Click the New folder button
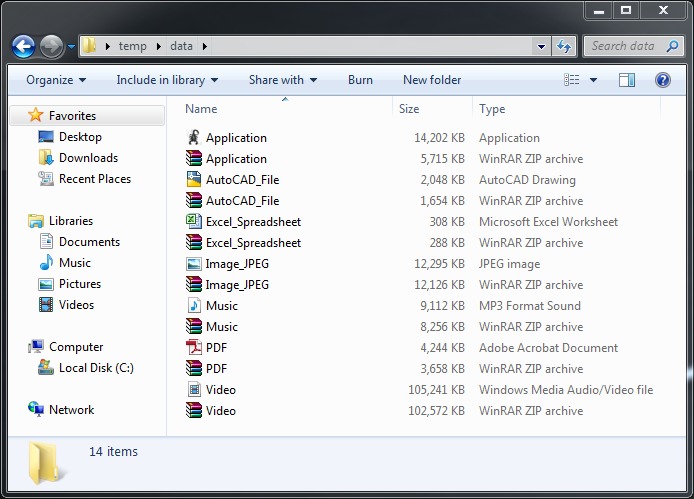The height and width of the screenshot is (499, 694). 432,80
